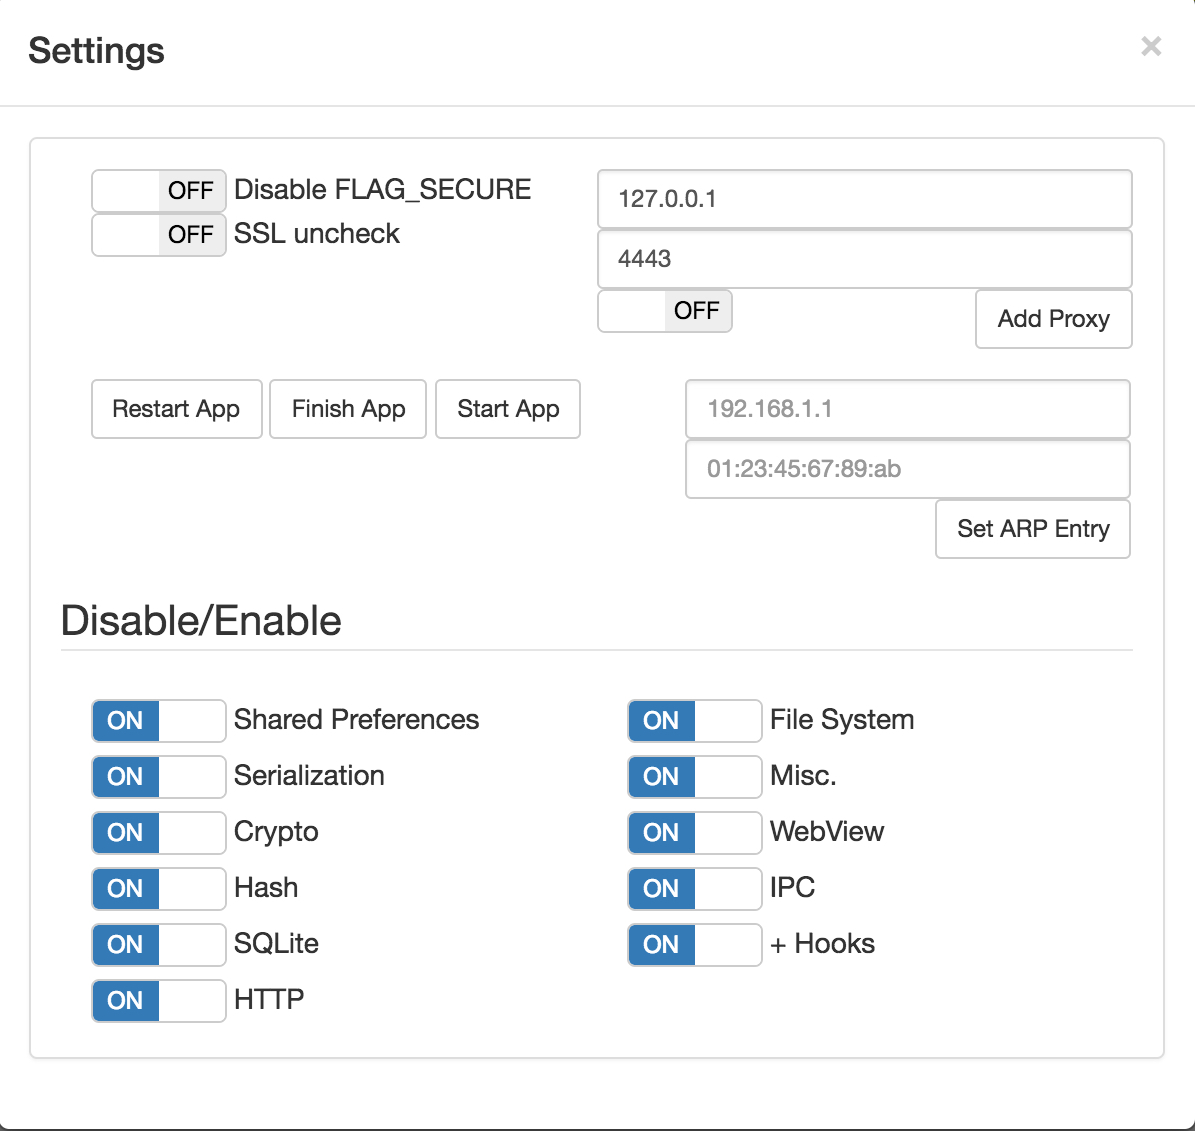Click the Start App button
This screenshot has height=1131, width=1195.
508,409
